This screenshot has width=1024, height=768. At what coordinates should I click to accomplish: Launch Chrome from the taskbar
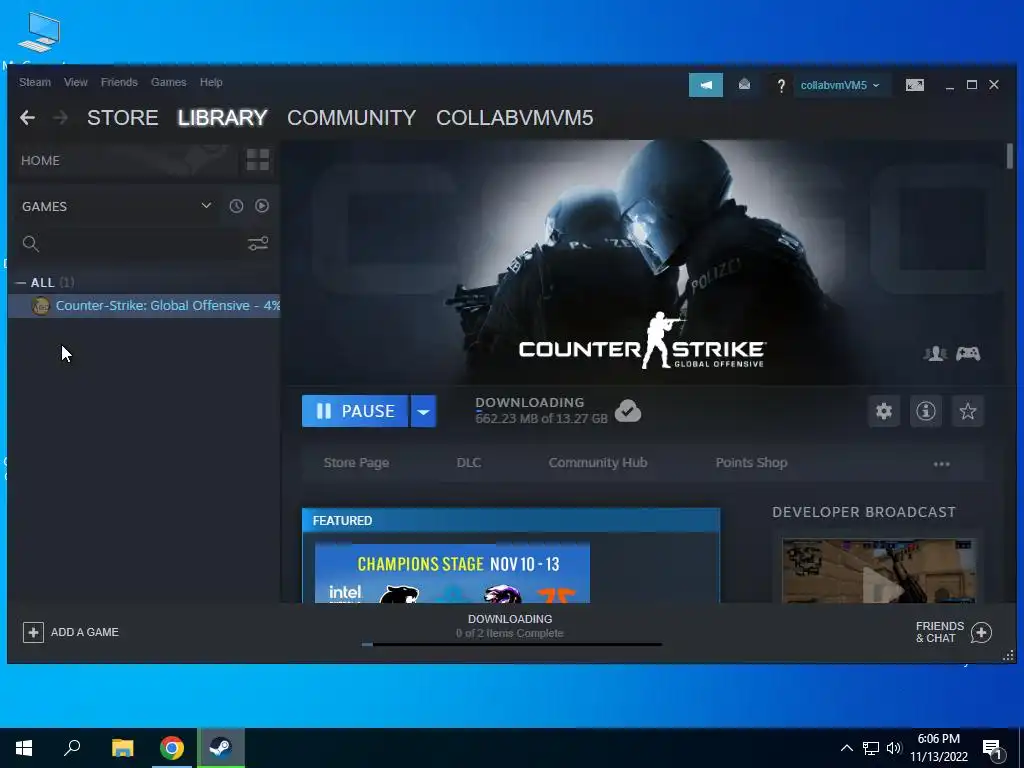172,748
